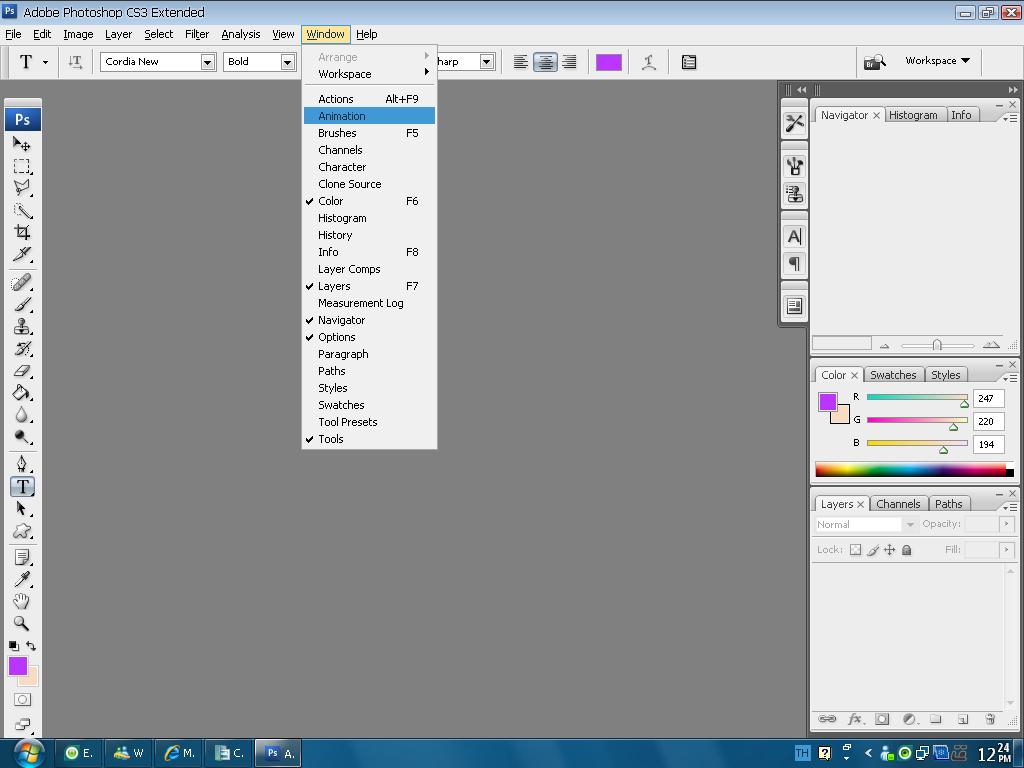Select the Brush tool
1024x768 pixels.
[22, 305]
